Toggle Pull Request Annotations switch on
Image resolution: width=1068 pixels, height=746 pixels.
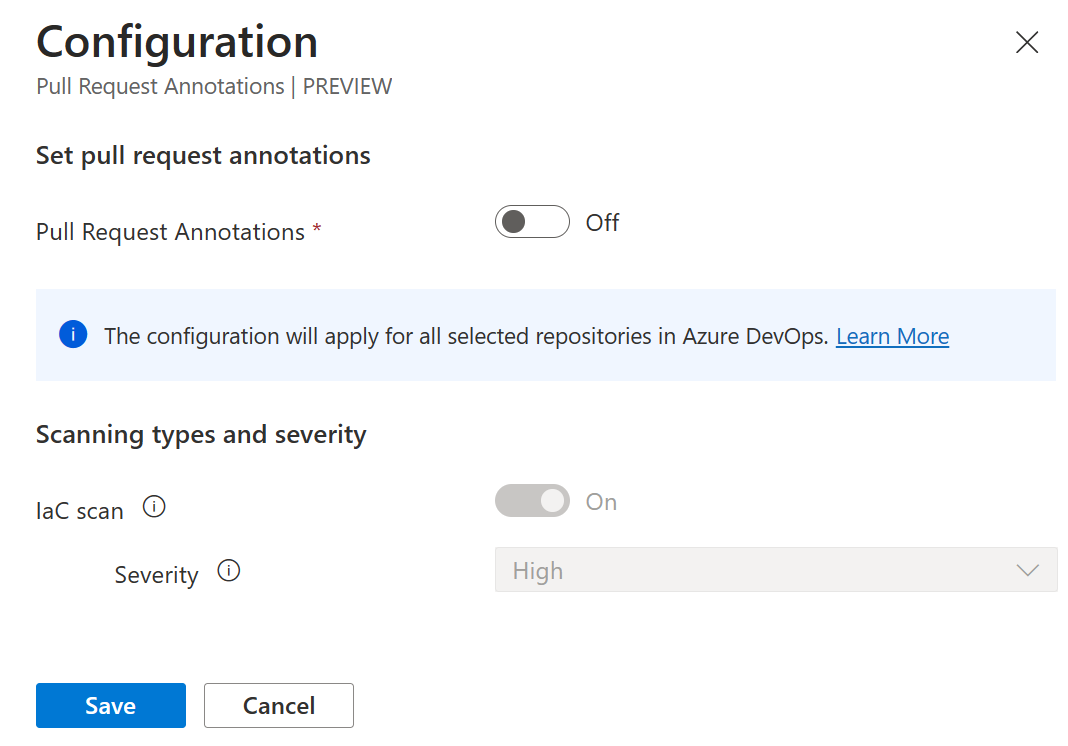click(x=532, y=221)
